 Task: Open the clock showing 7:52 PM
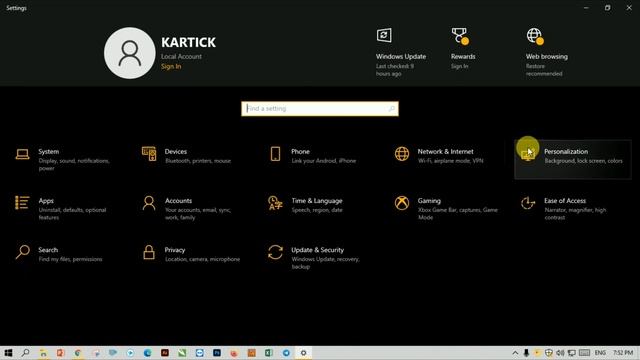tap(623, 353)
